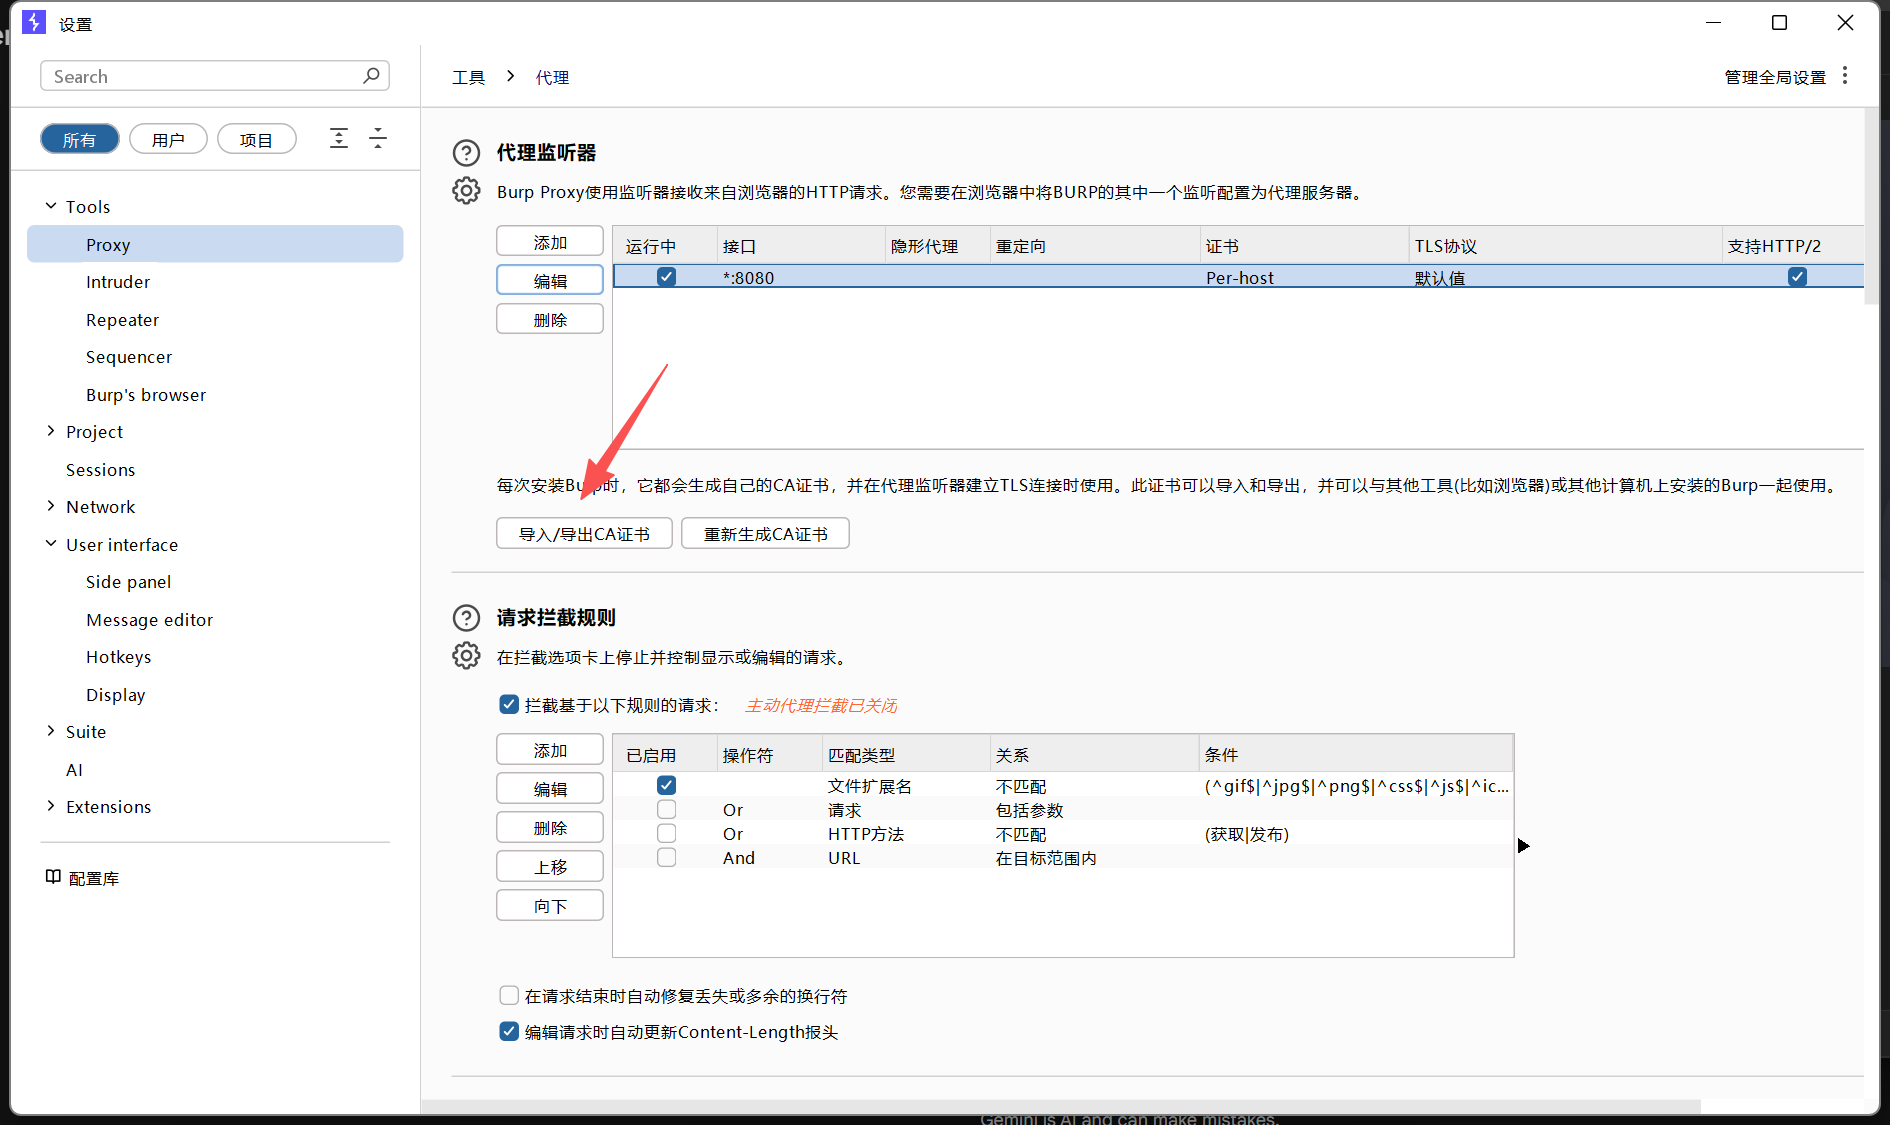Open the gear settings icon under 代理监听器
The width and height of the screenshot is (1890, 1125).
click(466, 191)
